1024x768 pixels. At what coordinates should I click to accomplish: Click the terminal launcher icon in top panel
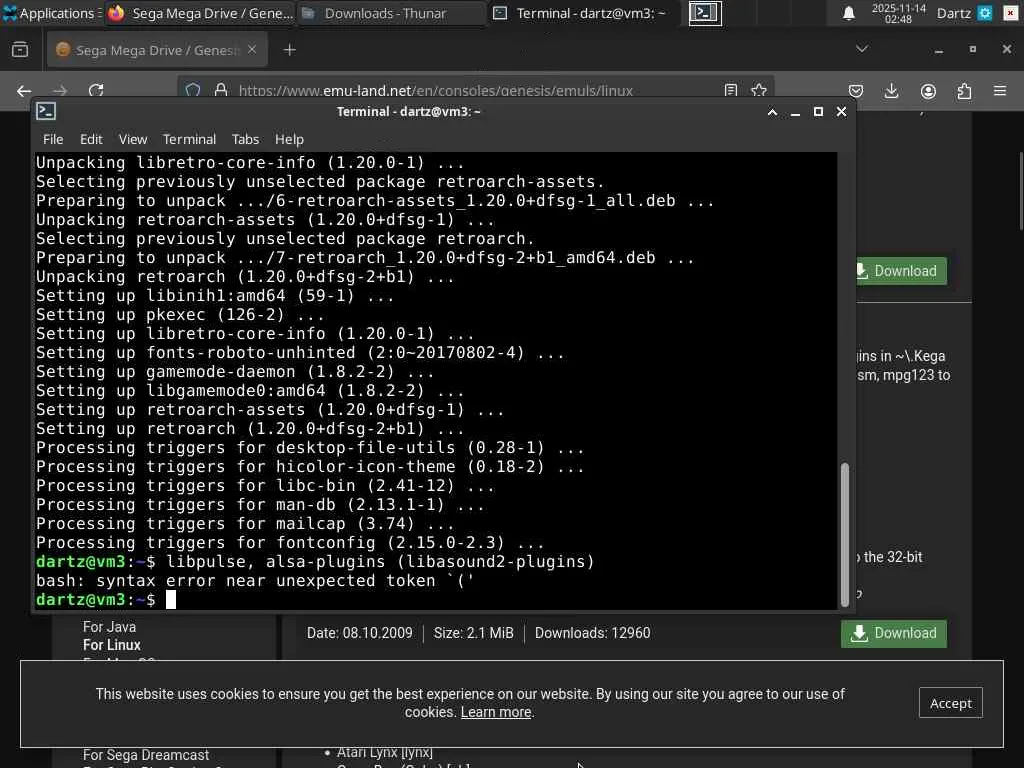(705, 13)
